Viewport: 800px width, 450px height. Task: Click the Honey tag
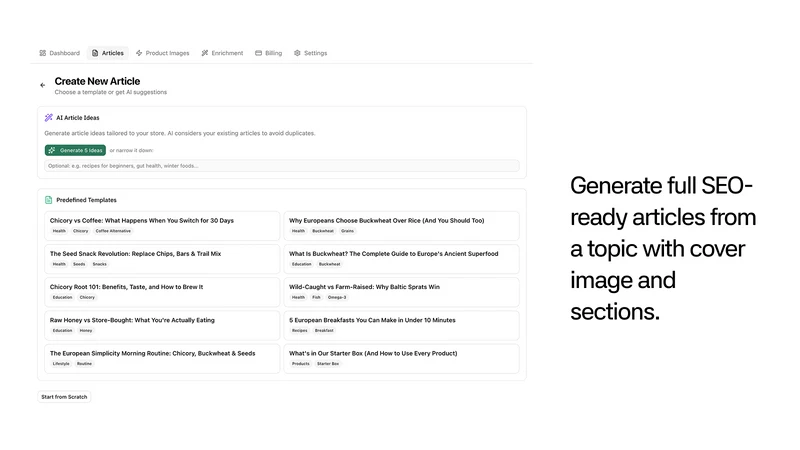[86, 331]
